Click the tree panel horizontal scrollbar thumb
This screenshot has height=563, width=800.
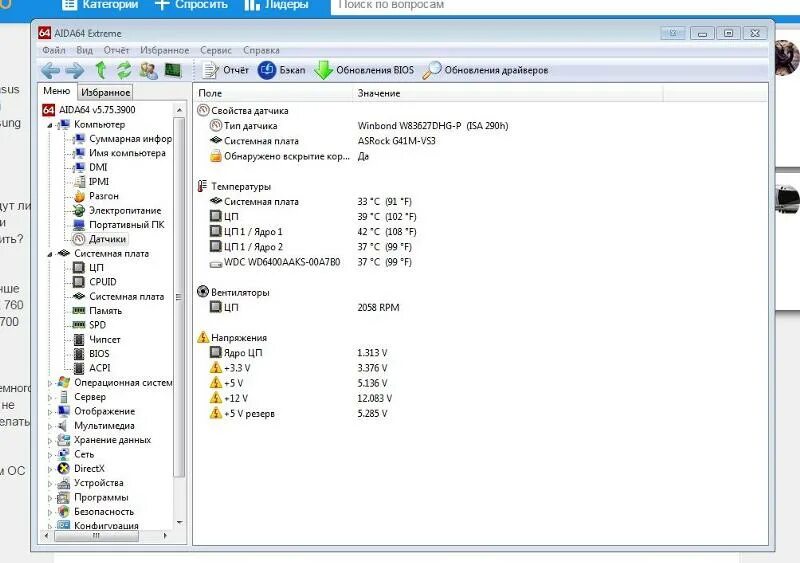pos(96,536)
